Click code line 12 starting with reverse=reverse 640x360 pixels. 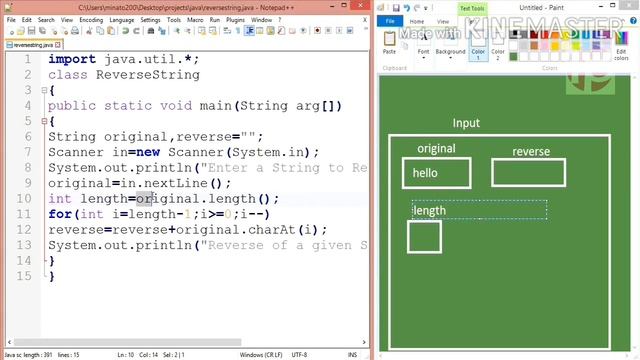pyautogui.click(x=187, y=230)
